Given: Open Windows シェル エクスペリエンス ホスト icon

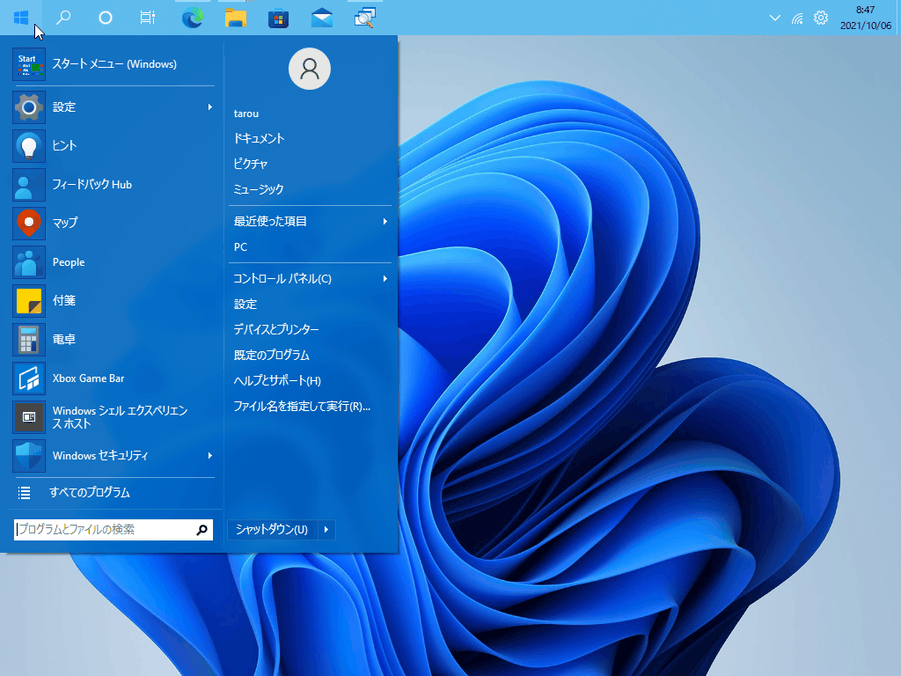Looking at the screenshot, I should [29, 417].
